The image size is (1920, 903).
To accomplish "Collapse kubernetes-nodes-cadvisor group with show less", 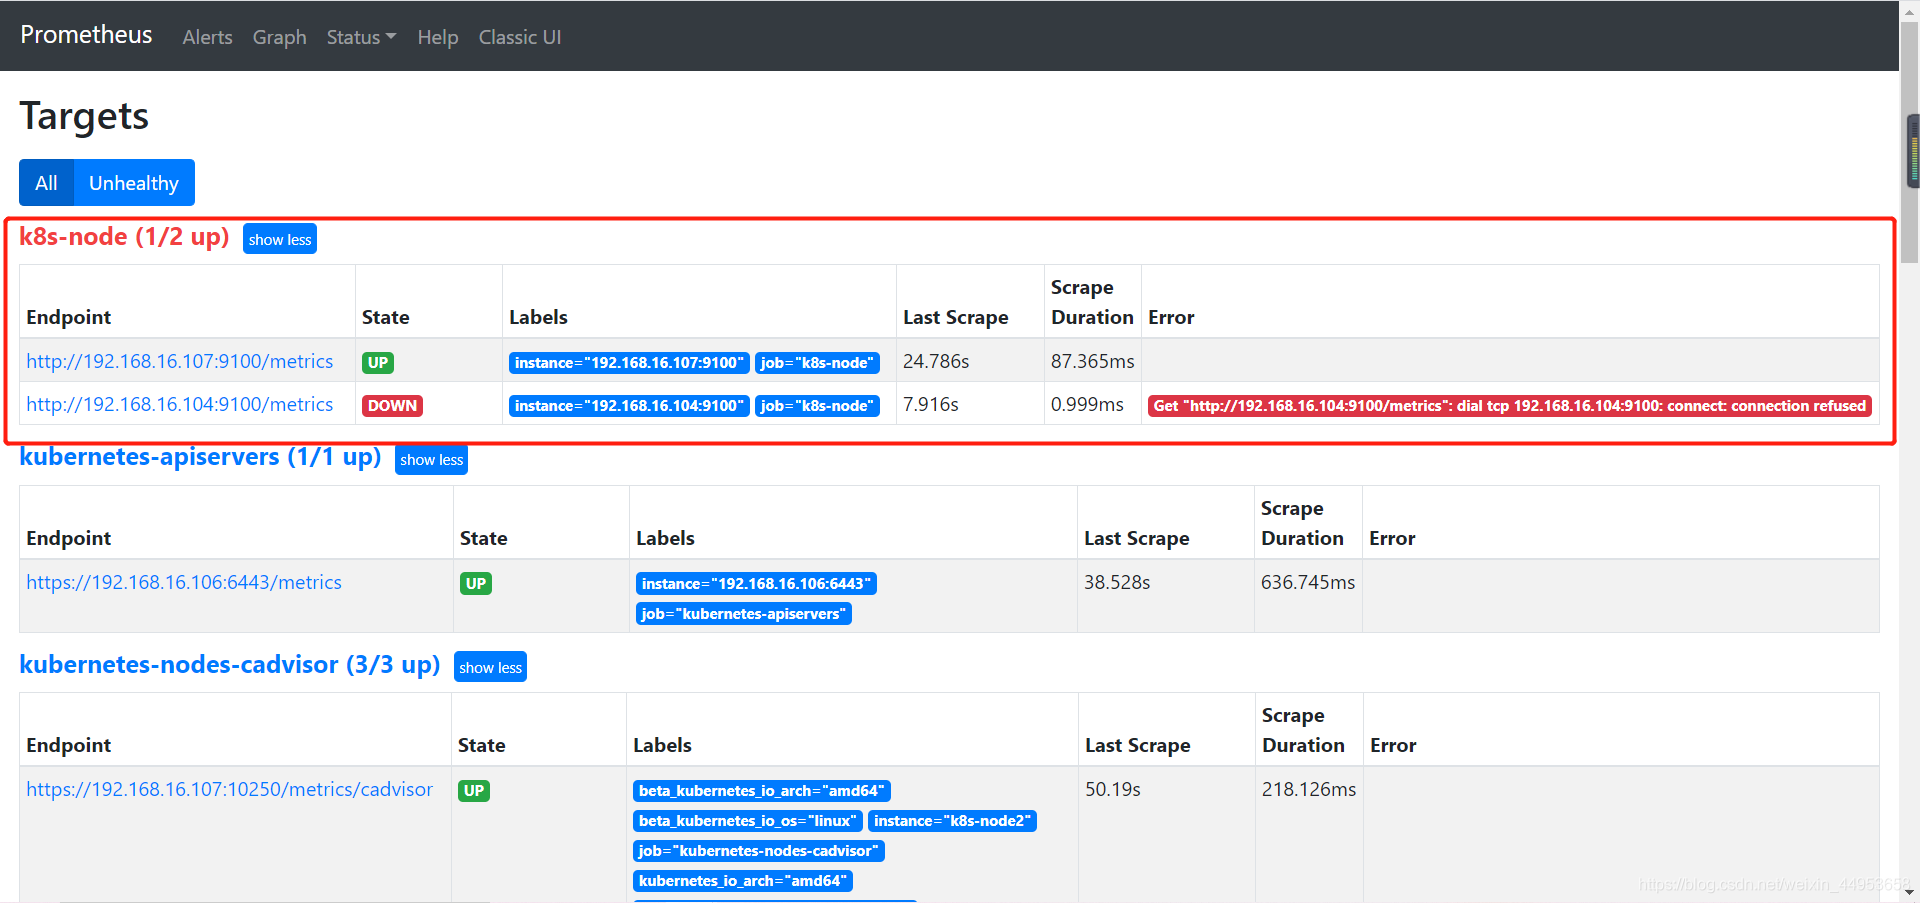I will coord(490,667).
